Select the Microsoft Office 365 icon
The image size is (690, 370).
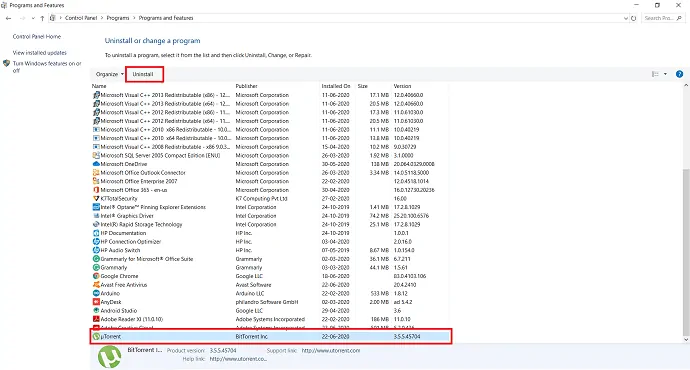coord(96,190)
